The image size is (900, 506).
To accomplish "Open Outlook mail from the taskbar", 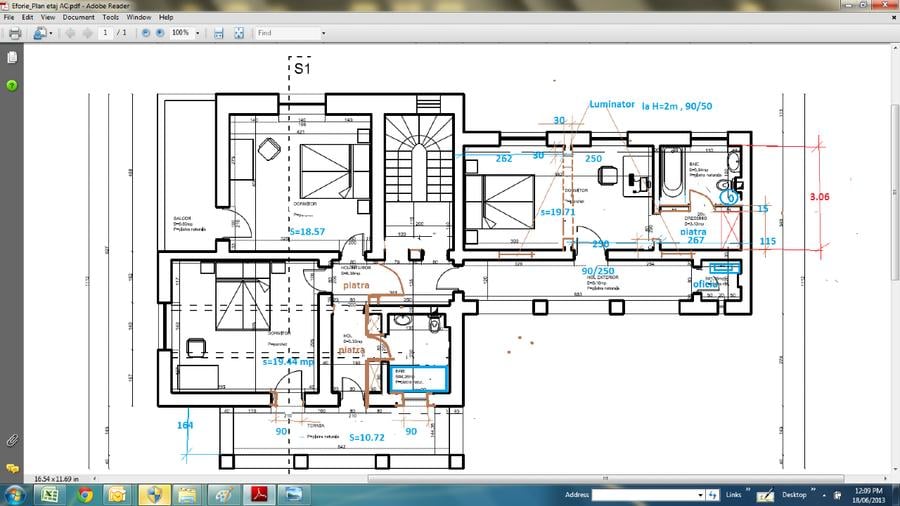I will (x=118, y=495).
